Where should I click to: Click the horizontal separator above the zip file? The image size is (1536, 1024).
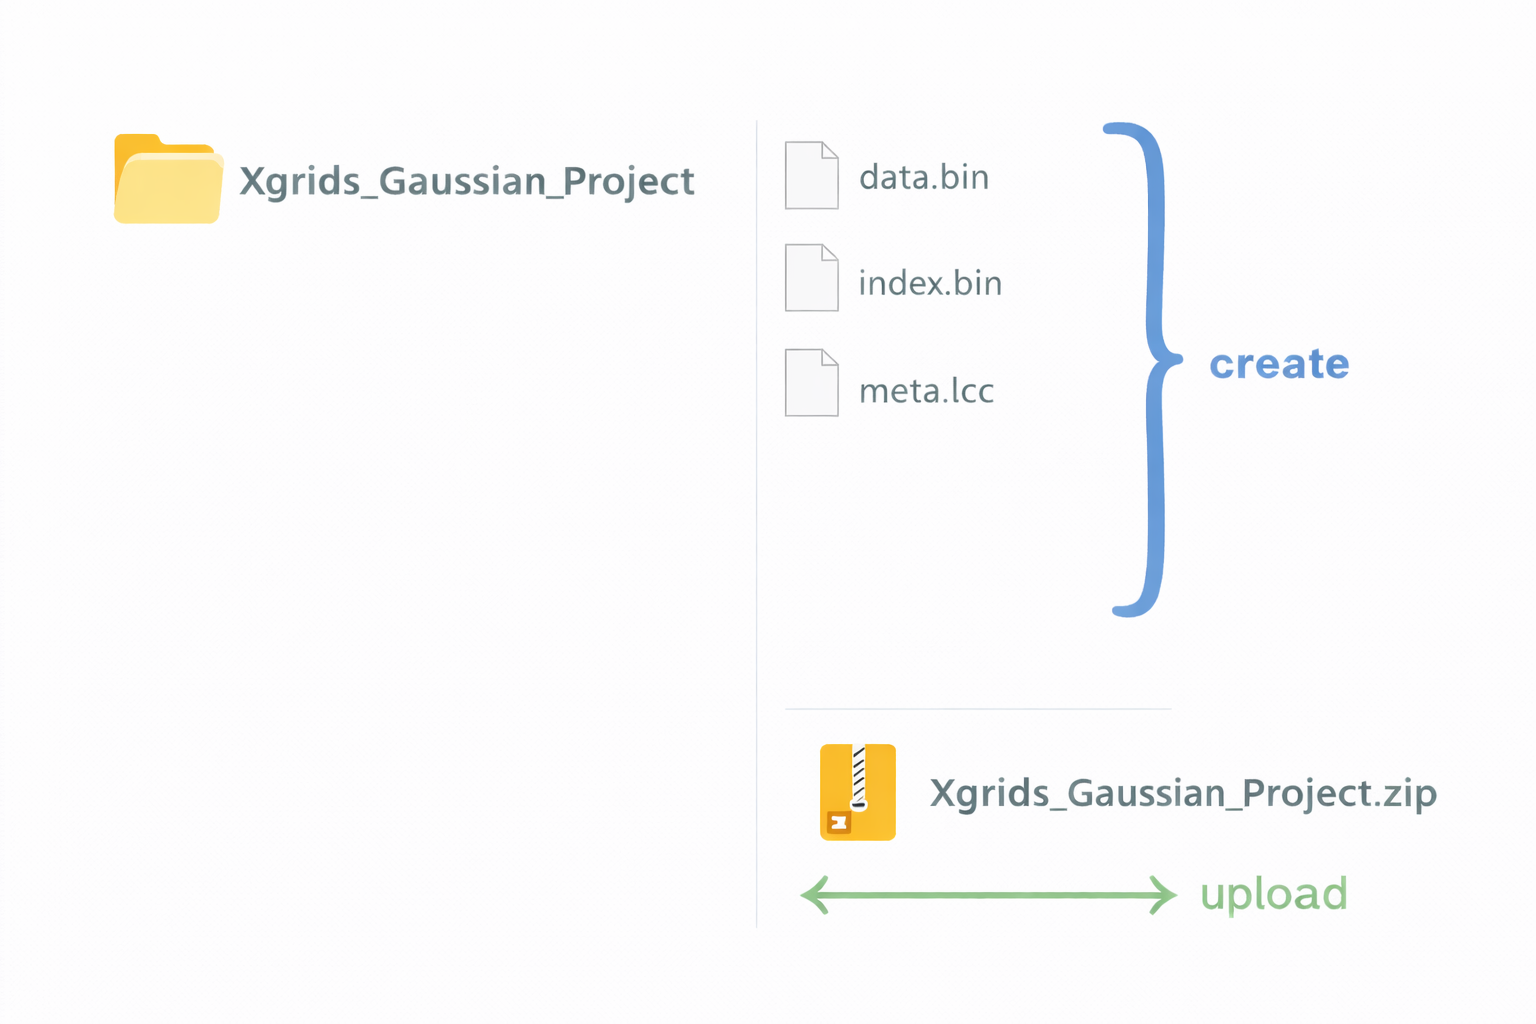pos(978,709)
